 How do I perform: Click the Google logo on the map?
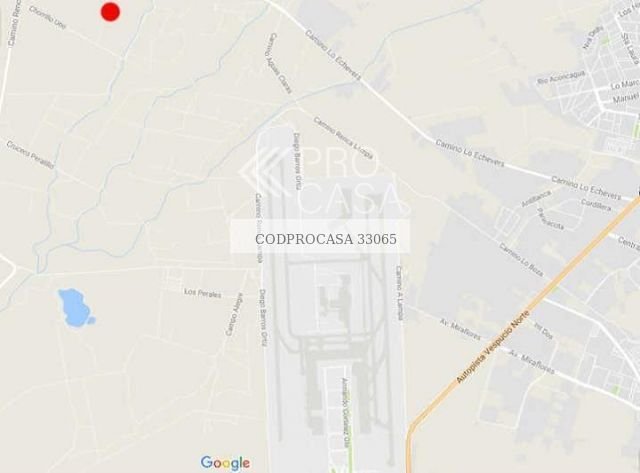click(x=225, y=463)
